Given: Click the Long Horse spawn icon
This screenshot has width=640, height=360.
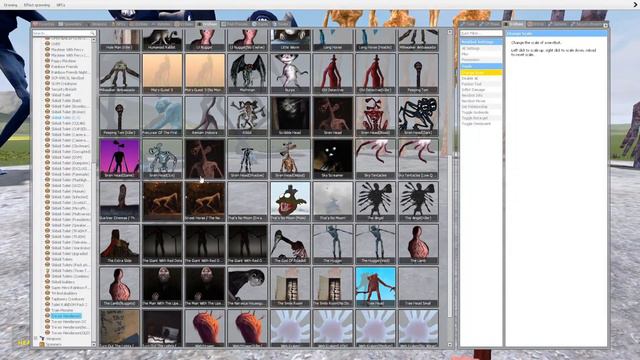Looking at the screenshot, I should tap(333, 40).
